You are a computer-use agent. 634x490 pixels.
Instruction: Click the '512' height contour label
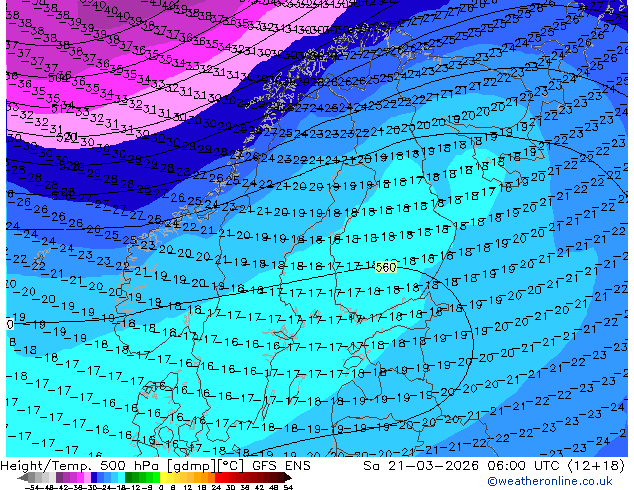pos(62,108)
